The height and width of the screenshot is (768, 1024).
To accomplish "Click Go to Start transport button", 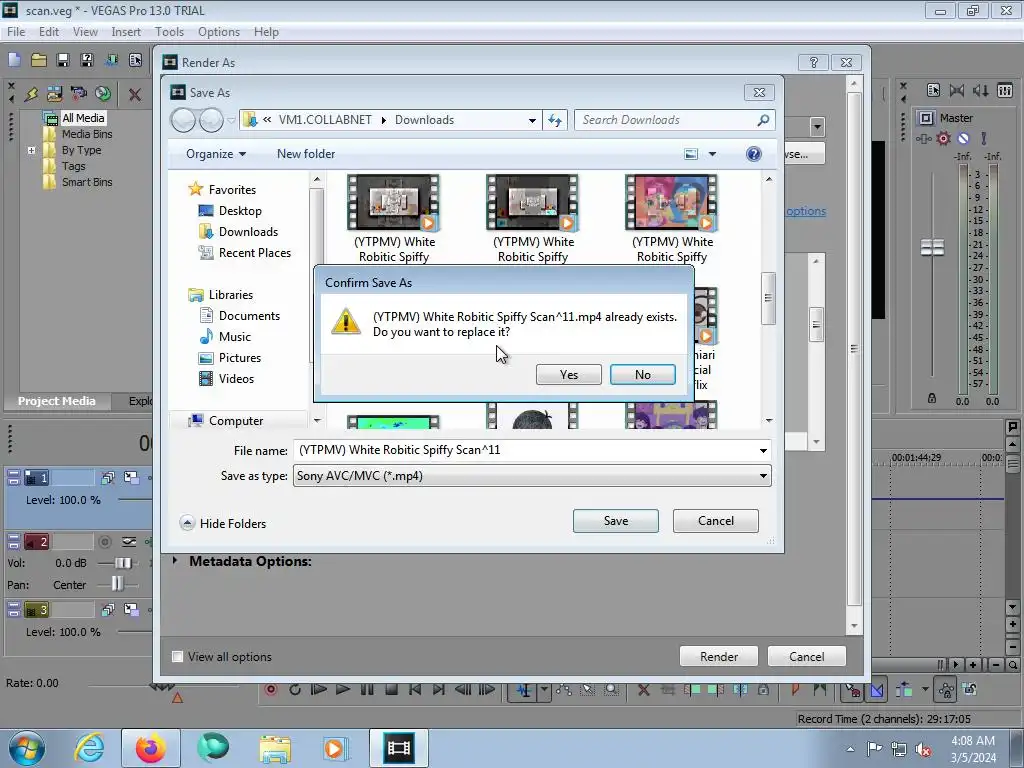I will point(415,690).
